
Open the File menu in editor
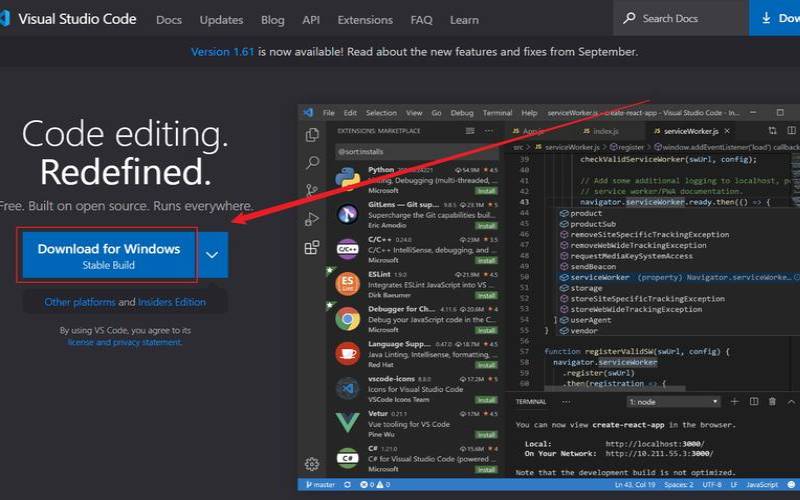click(329, 113)
